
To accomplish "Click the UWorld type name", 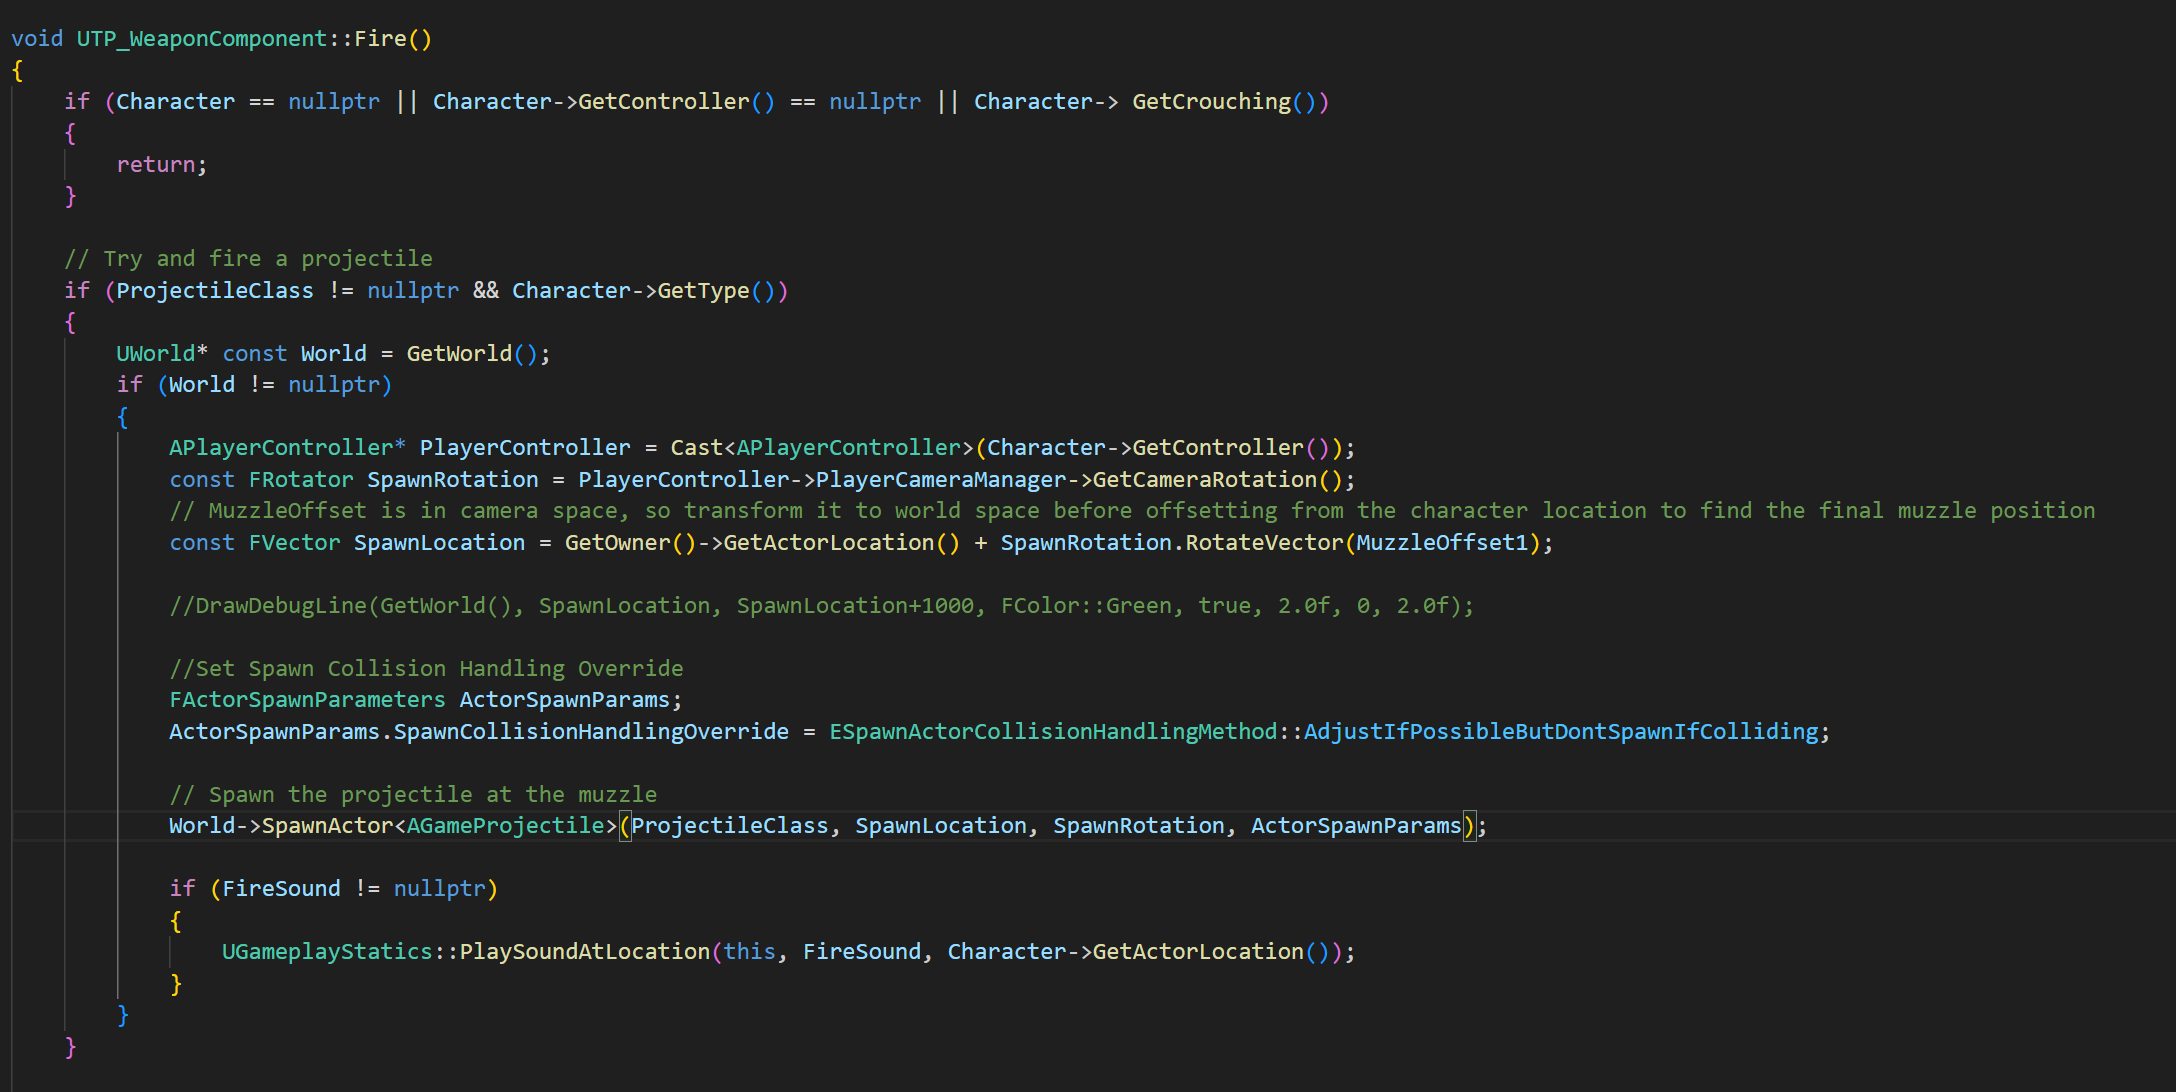I will [156, 354].
